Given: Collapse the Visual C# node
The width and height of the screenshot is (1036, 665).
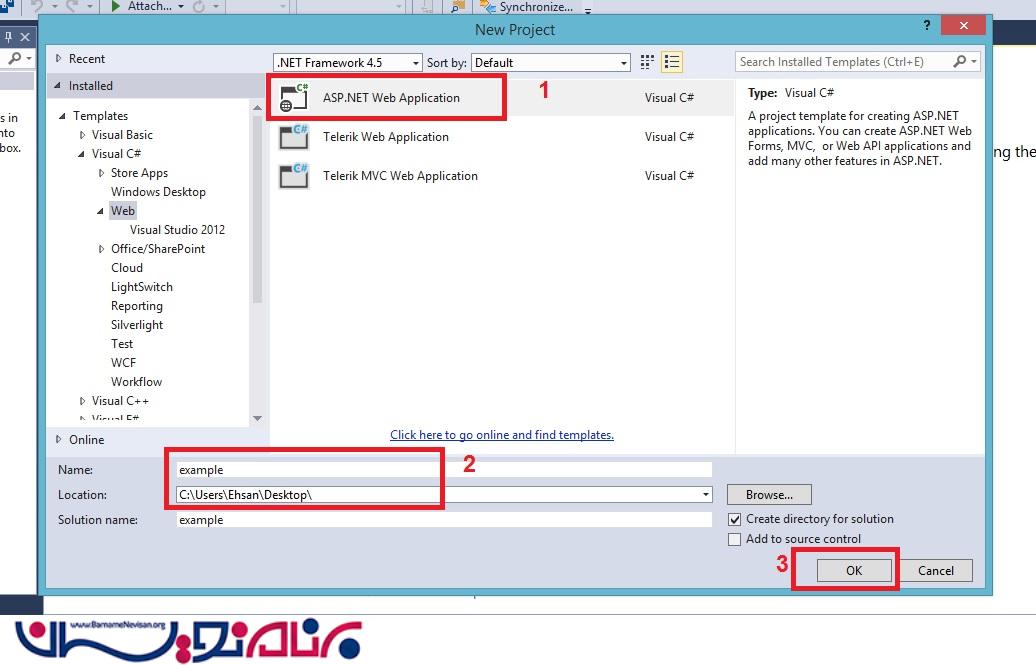Looking at the screenshot, I should [x=81, y=154].
